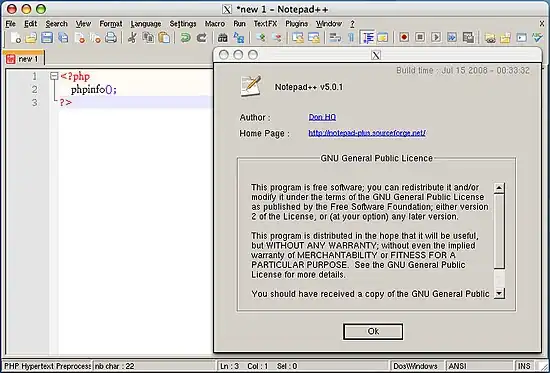Toggle show all characters pilcrow icon
Screen dimensions: 550x373
351,37
